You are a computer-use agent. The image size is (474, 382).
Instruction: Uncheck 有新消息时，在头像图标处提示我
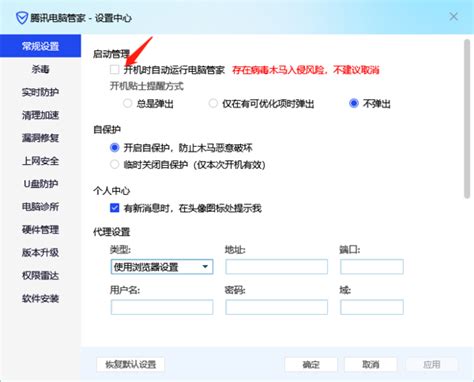114,208
